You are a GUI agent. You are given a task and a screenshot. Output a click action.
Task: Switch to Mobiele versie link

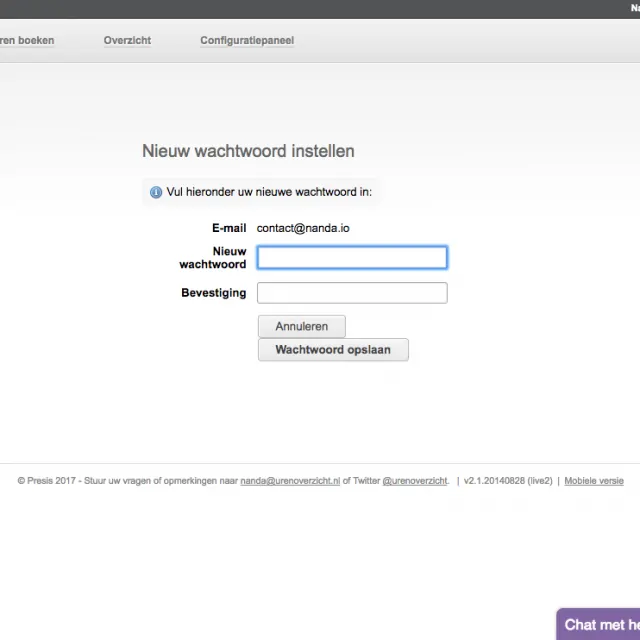click(x=594, y=481)
